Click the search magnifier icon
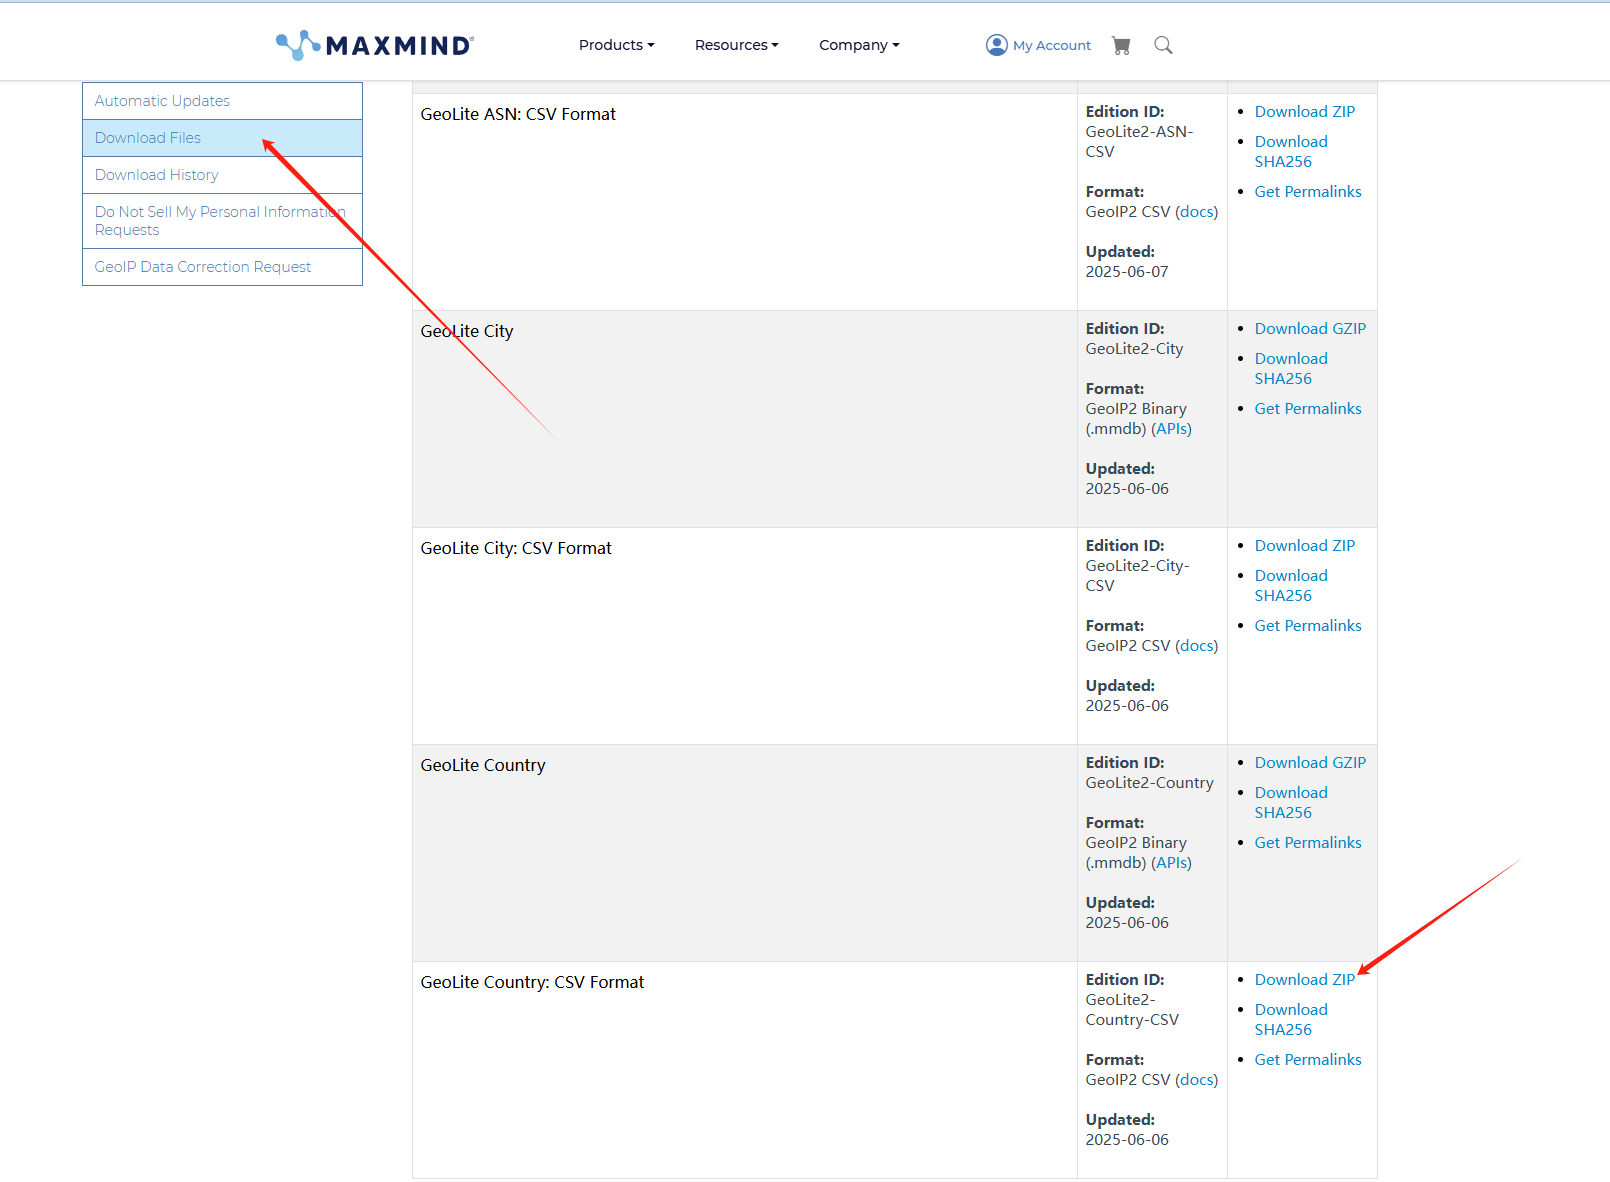 pos(1163,45)
